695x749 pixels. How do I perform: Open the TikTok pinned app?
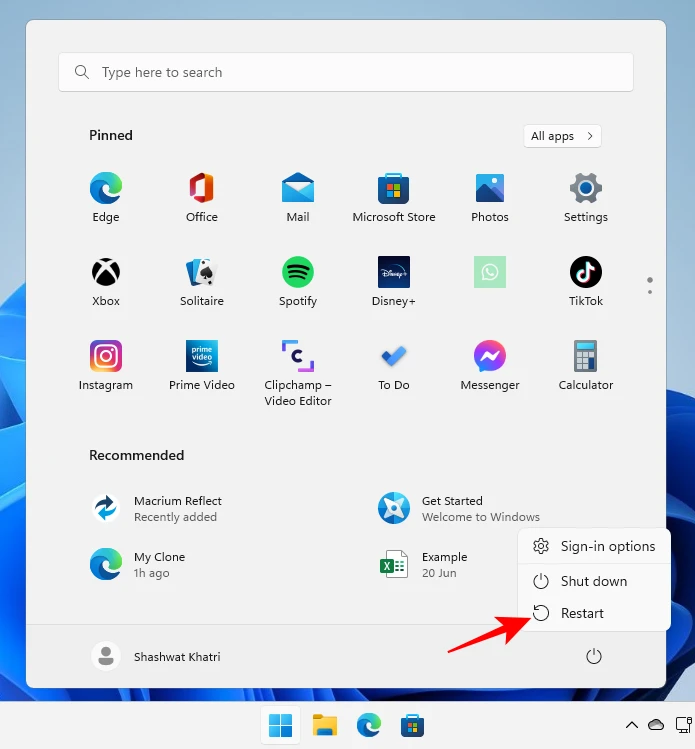pyautogui.click(x=586, y=281)
